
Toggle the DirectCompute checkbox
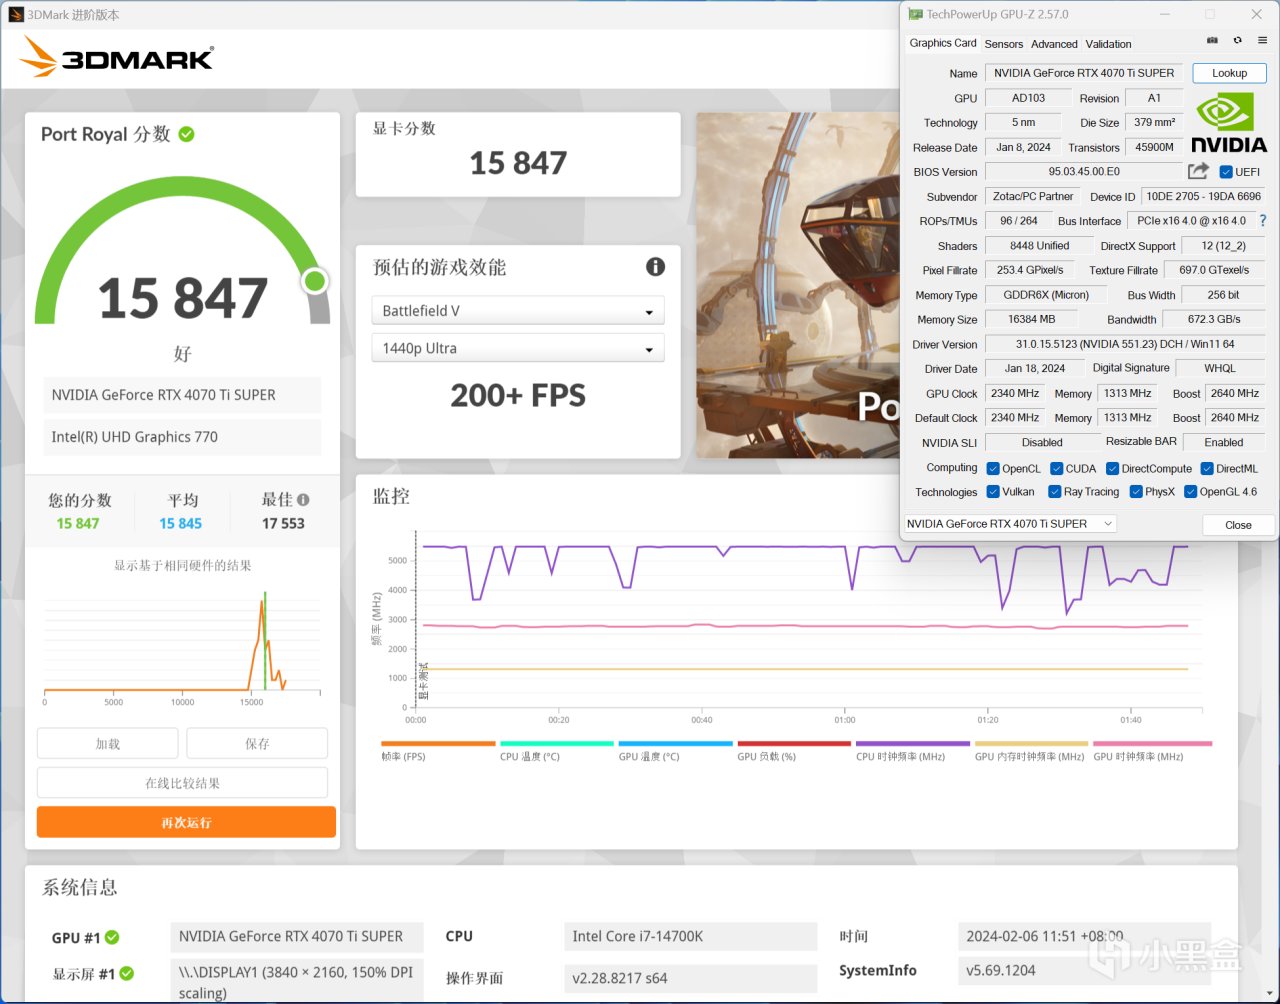[1112, 468]
